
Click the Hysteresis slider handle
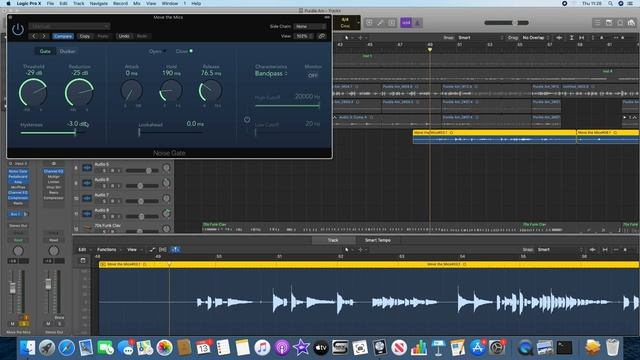tap(75, 132)
